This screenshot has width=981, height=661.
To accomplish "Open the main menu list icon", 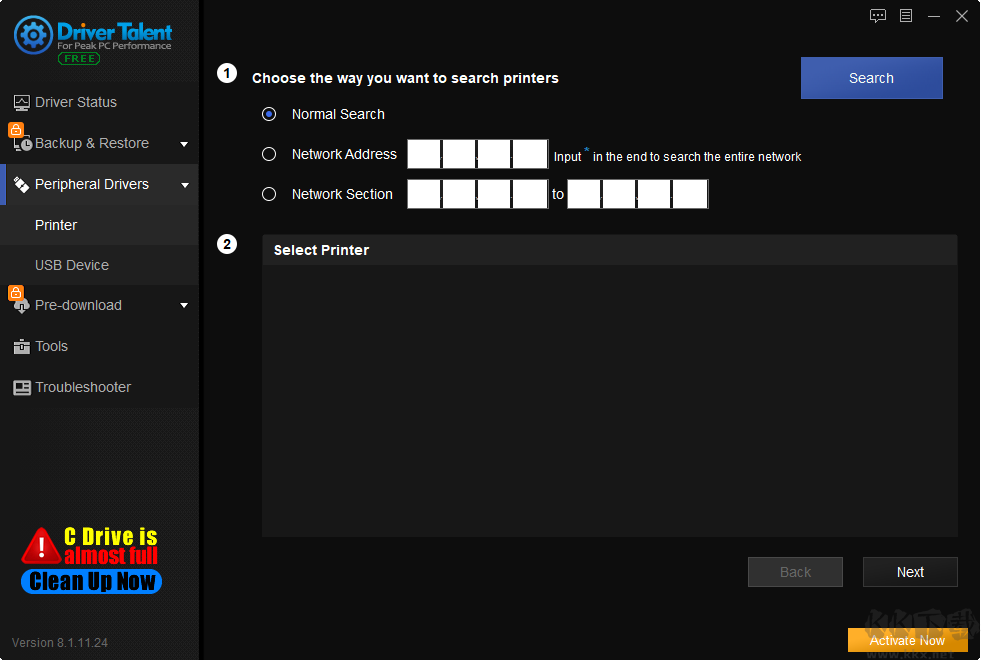I will (906, 16).
